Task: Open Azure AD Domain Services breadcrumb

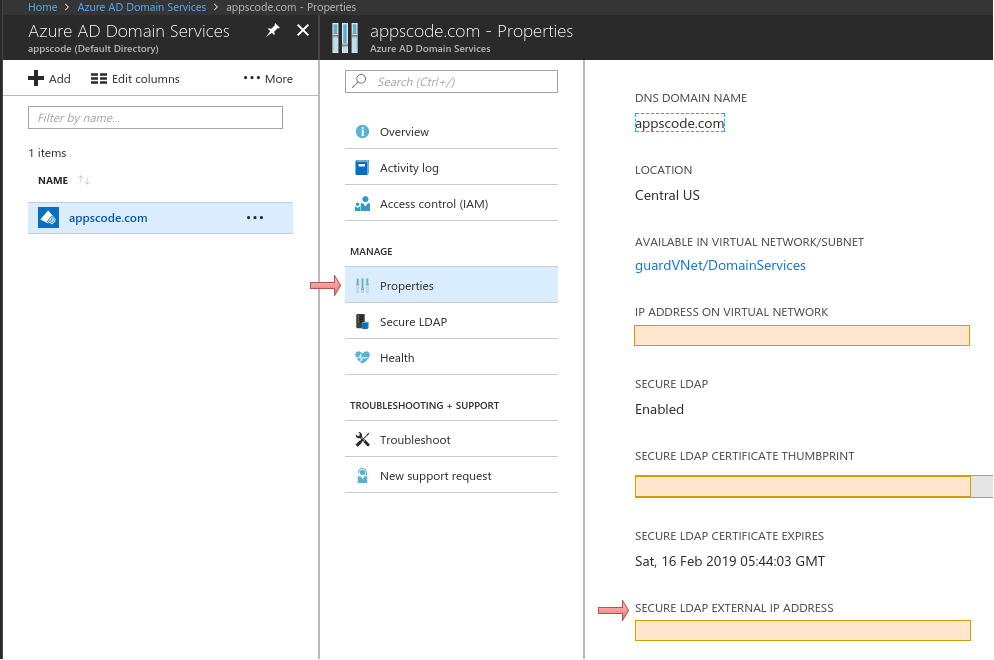Action: pos(141,7)
